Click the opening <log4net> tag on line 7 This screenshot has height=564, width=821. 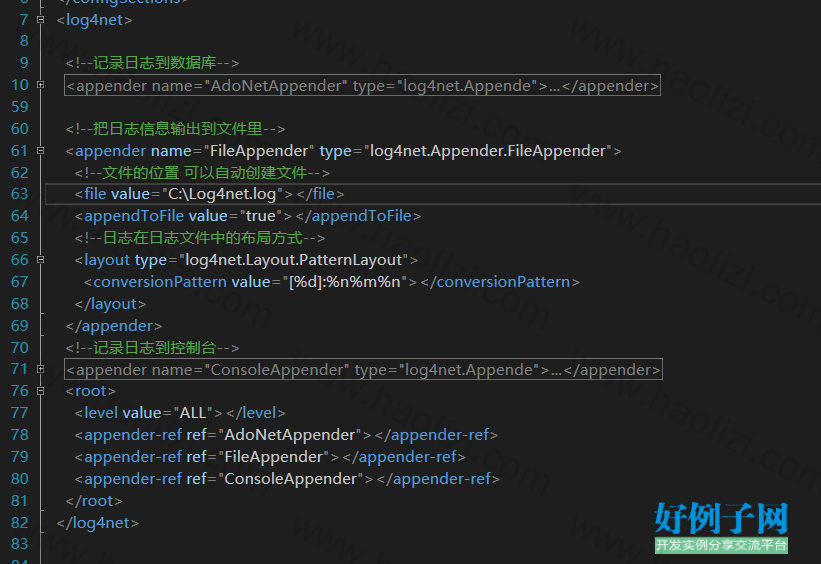94,20
